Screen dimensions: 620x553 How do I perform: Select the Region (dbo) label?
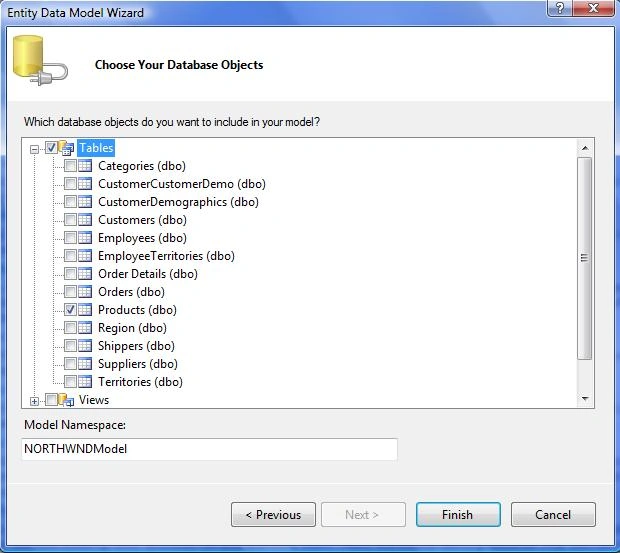tap(132, 328)
